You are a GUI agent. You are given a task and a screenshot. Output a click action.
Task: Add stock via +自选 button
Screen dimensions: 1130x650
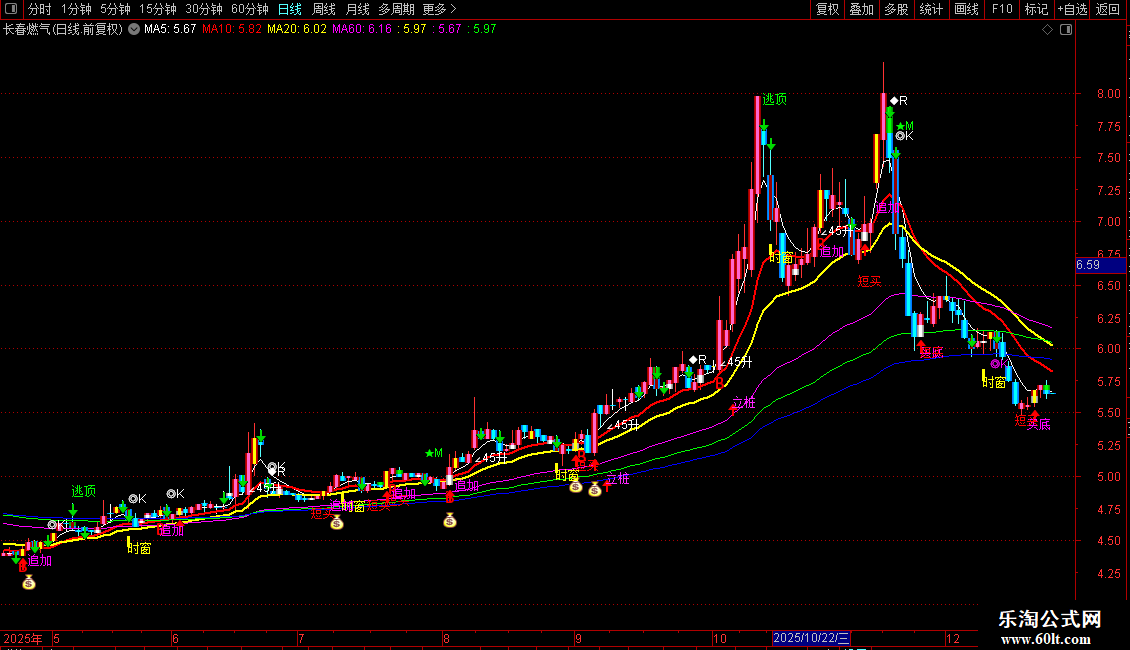pyautogui.click(x=1072, y=9)
